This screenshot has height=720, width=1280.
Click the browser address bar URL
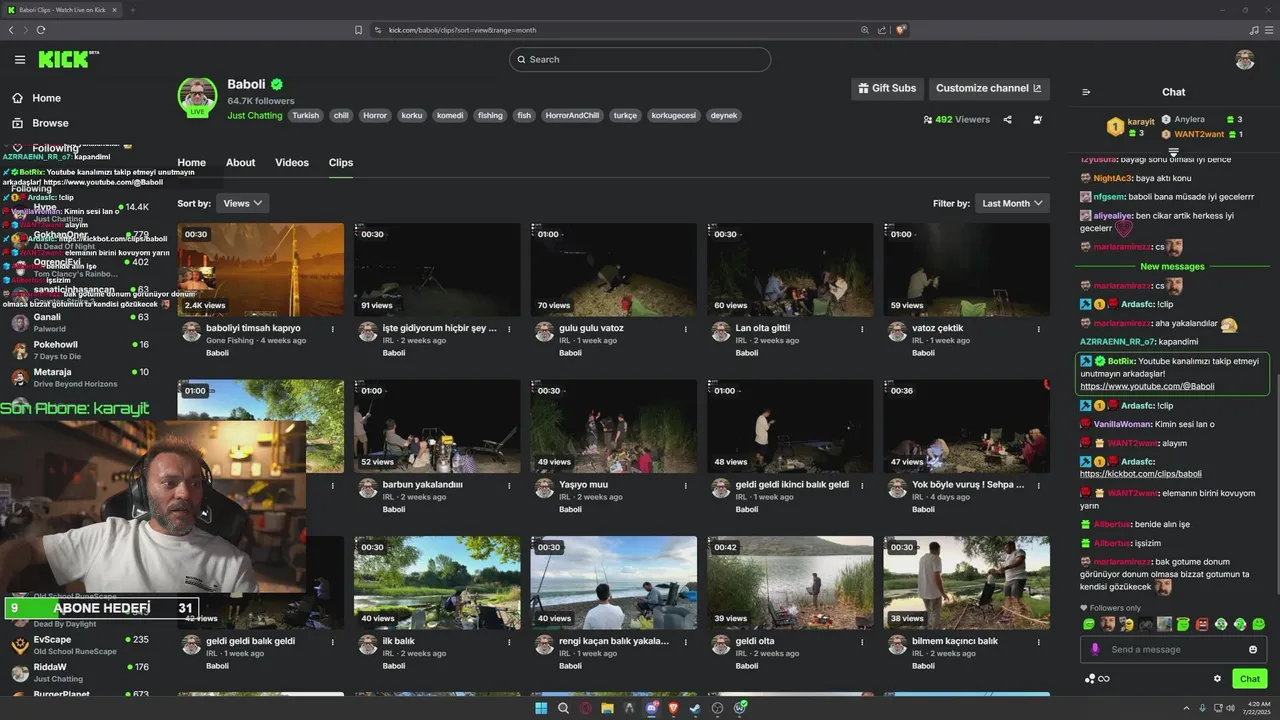pyautogui.click(x=462, y=30)
